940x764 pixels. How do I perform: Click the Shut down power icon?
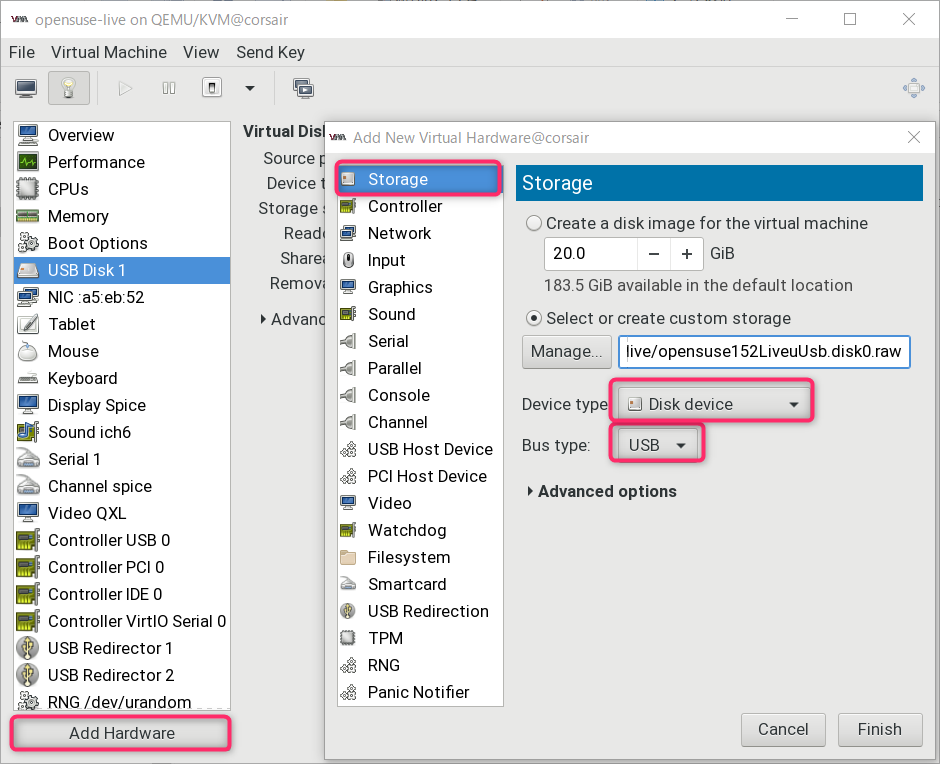pyautogui.click(x=212, y=88)
